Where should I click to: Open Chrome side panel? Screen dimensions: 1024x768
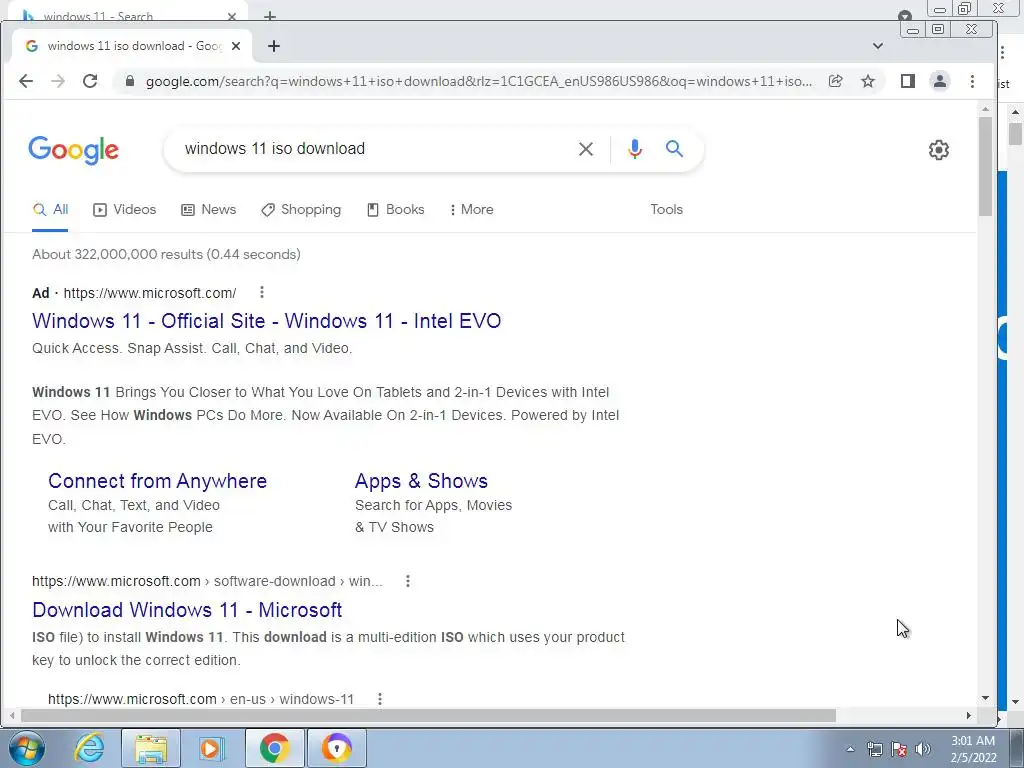click(x=907, y=81)
